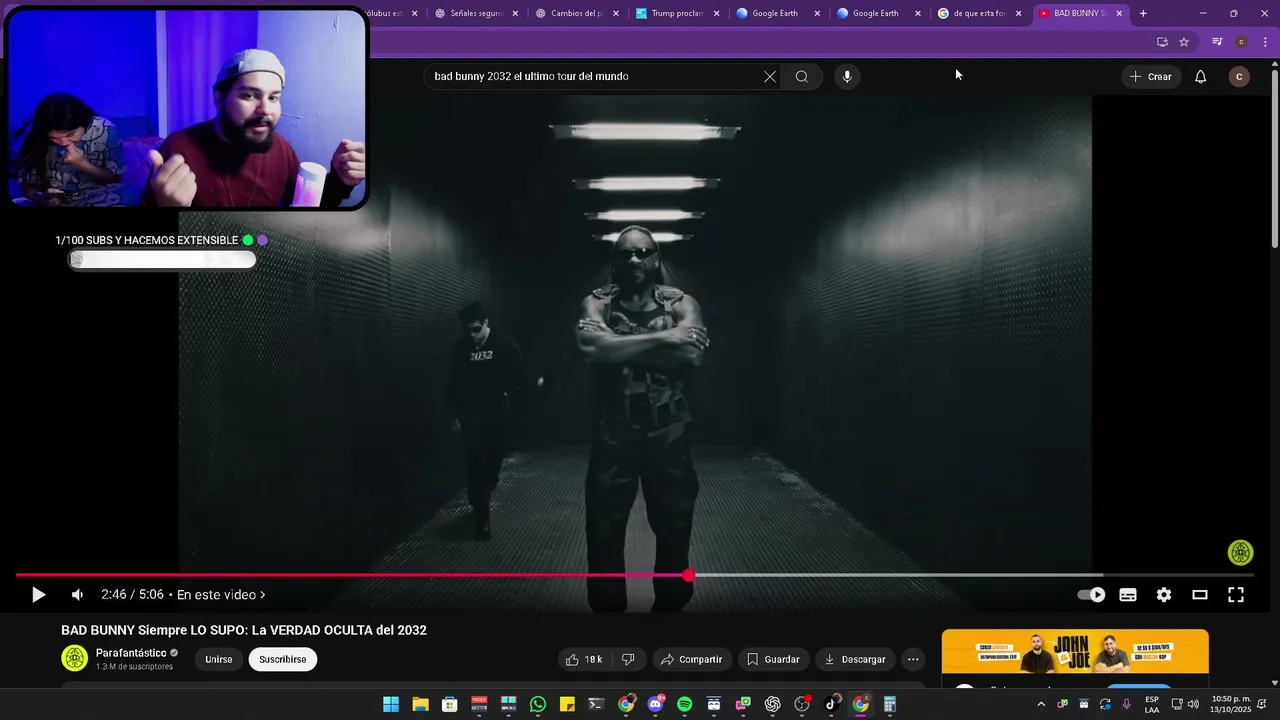Dislike the video
Screen dimensions: 1280x720
(x=628, y=660)
